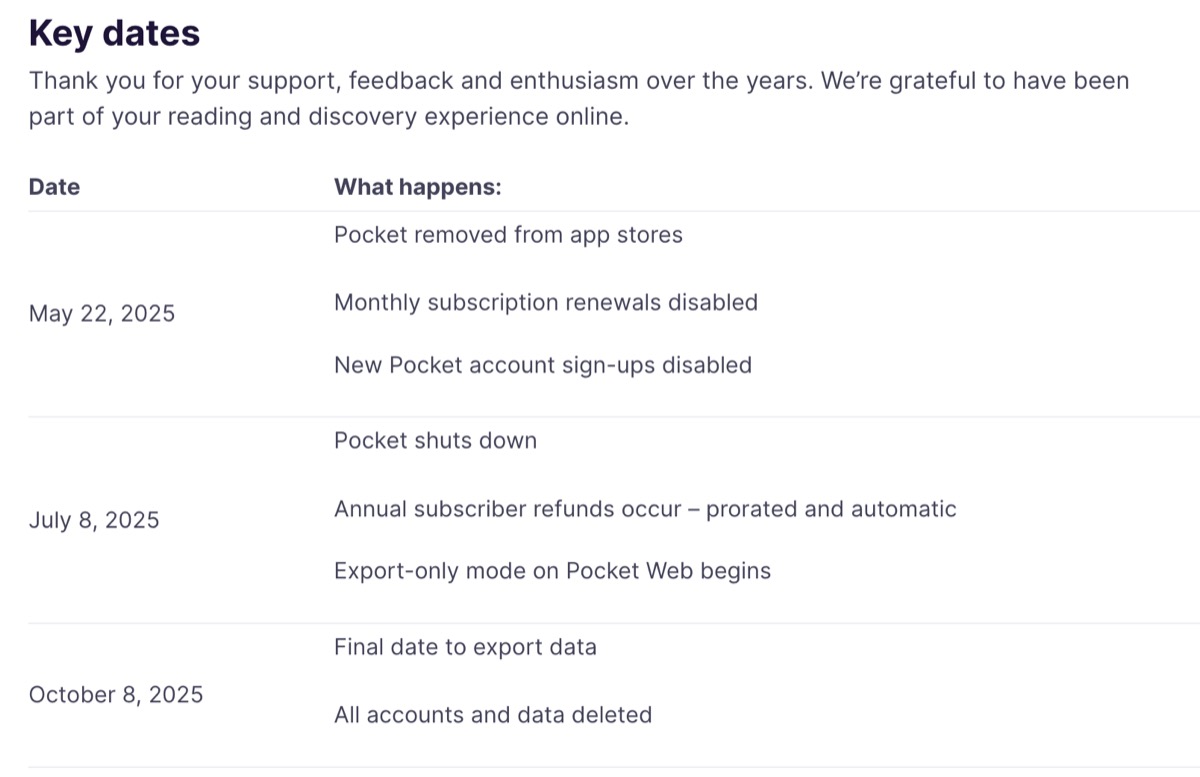Select the "What happens:" column header

click(x=417, y=187)
